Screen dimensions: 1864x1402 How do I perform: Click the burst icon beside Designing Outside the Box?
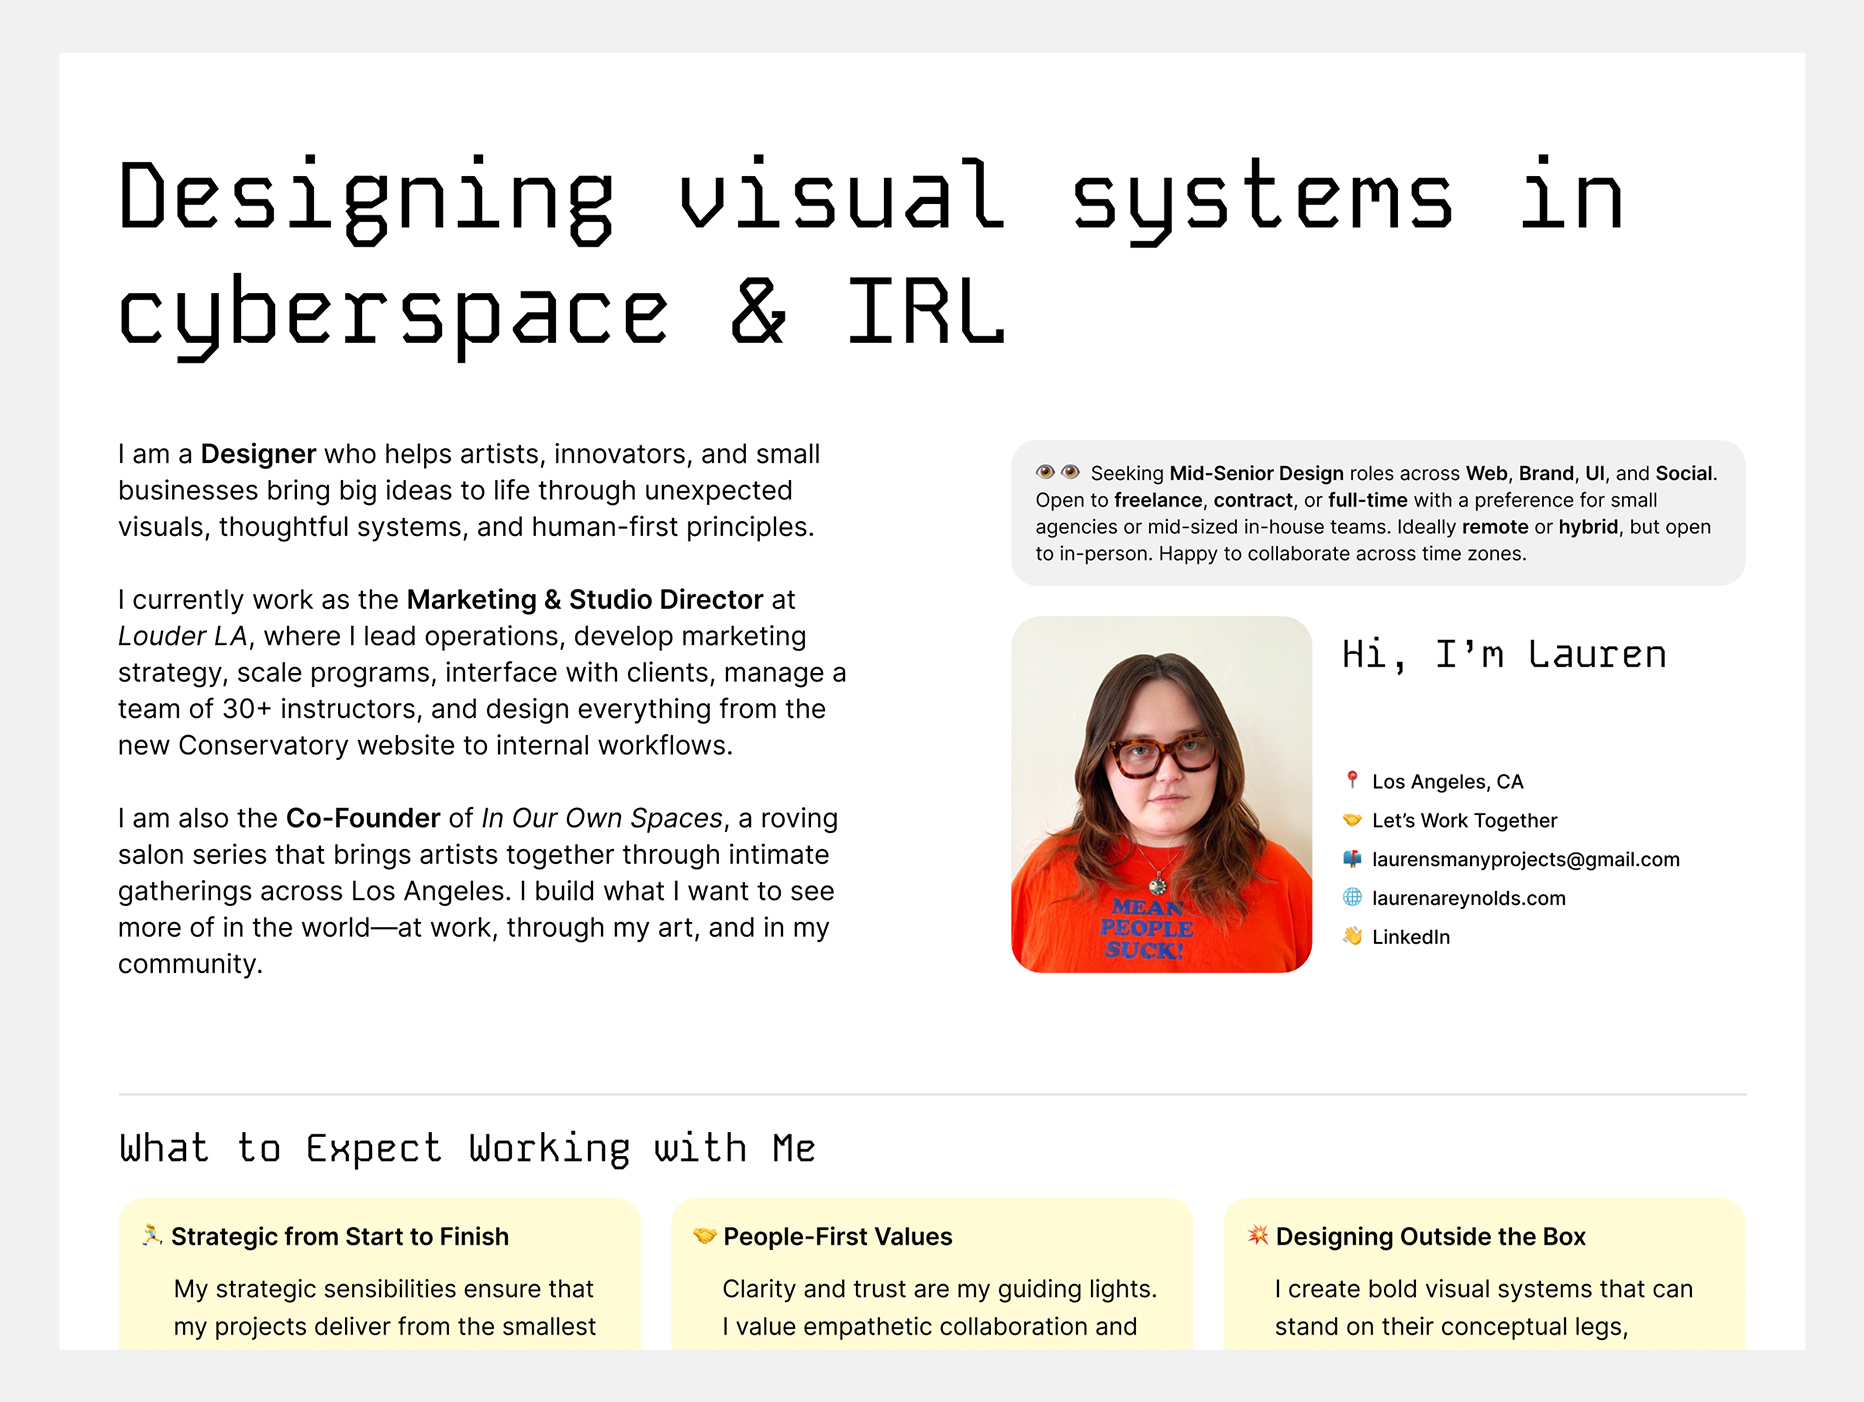click(1258, 1236)
